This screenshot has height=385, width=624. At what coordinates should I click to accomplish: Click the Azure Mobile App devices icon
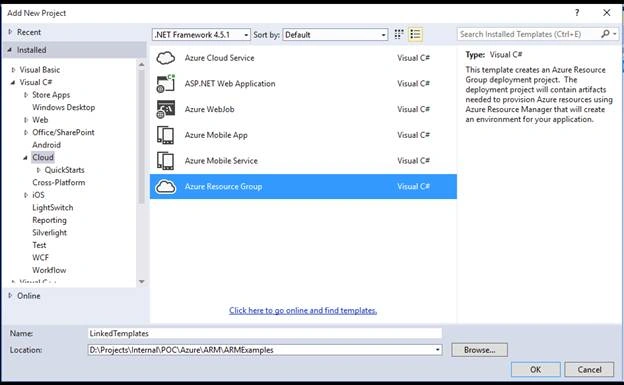pos(166,135)
